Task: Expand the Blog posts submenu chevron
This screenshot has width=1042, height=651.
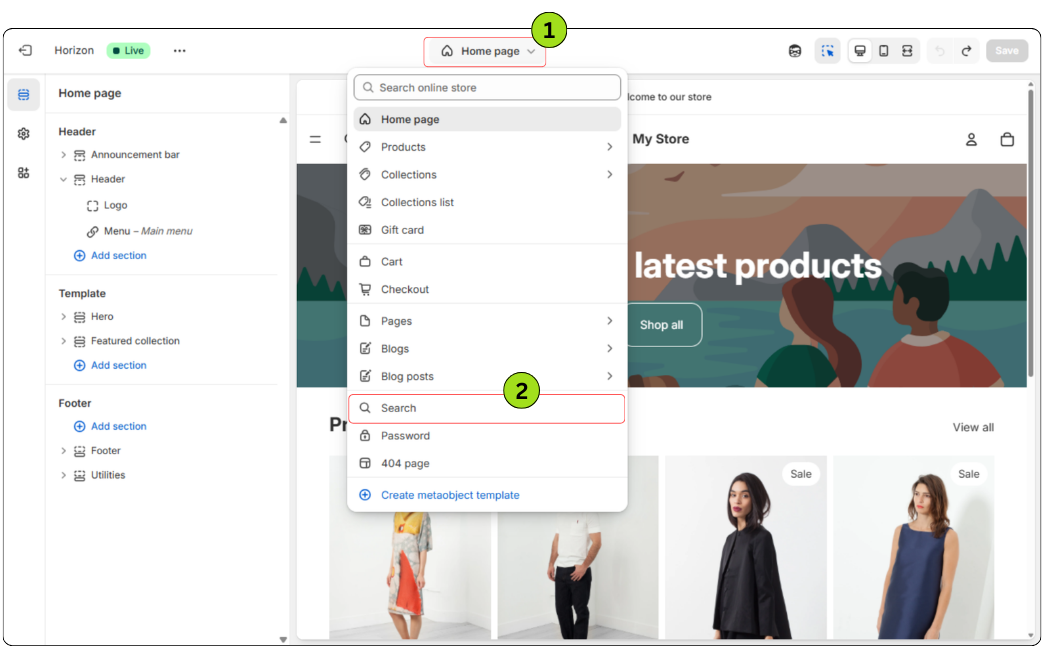Action: tap(609, 377)
